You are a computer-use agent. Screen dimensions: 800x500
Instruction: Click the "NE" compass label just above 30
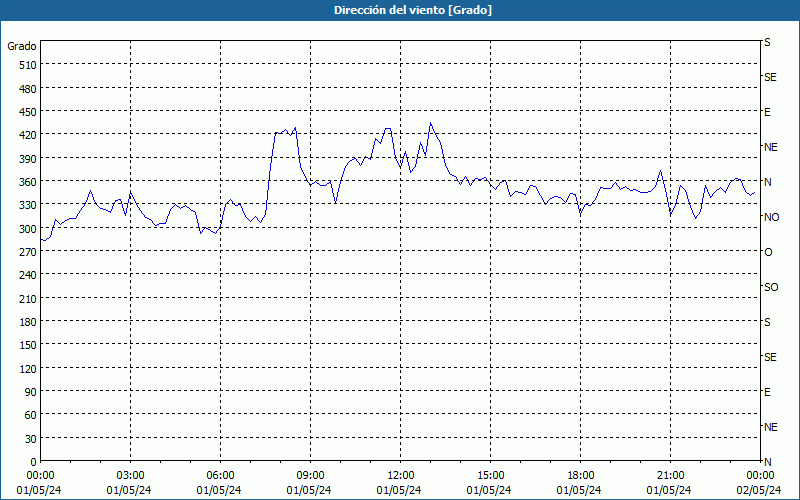coord(771,427)
